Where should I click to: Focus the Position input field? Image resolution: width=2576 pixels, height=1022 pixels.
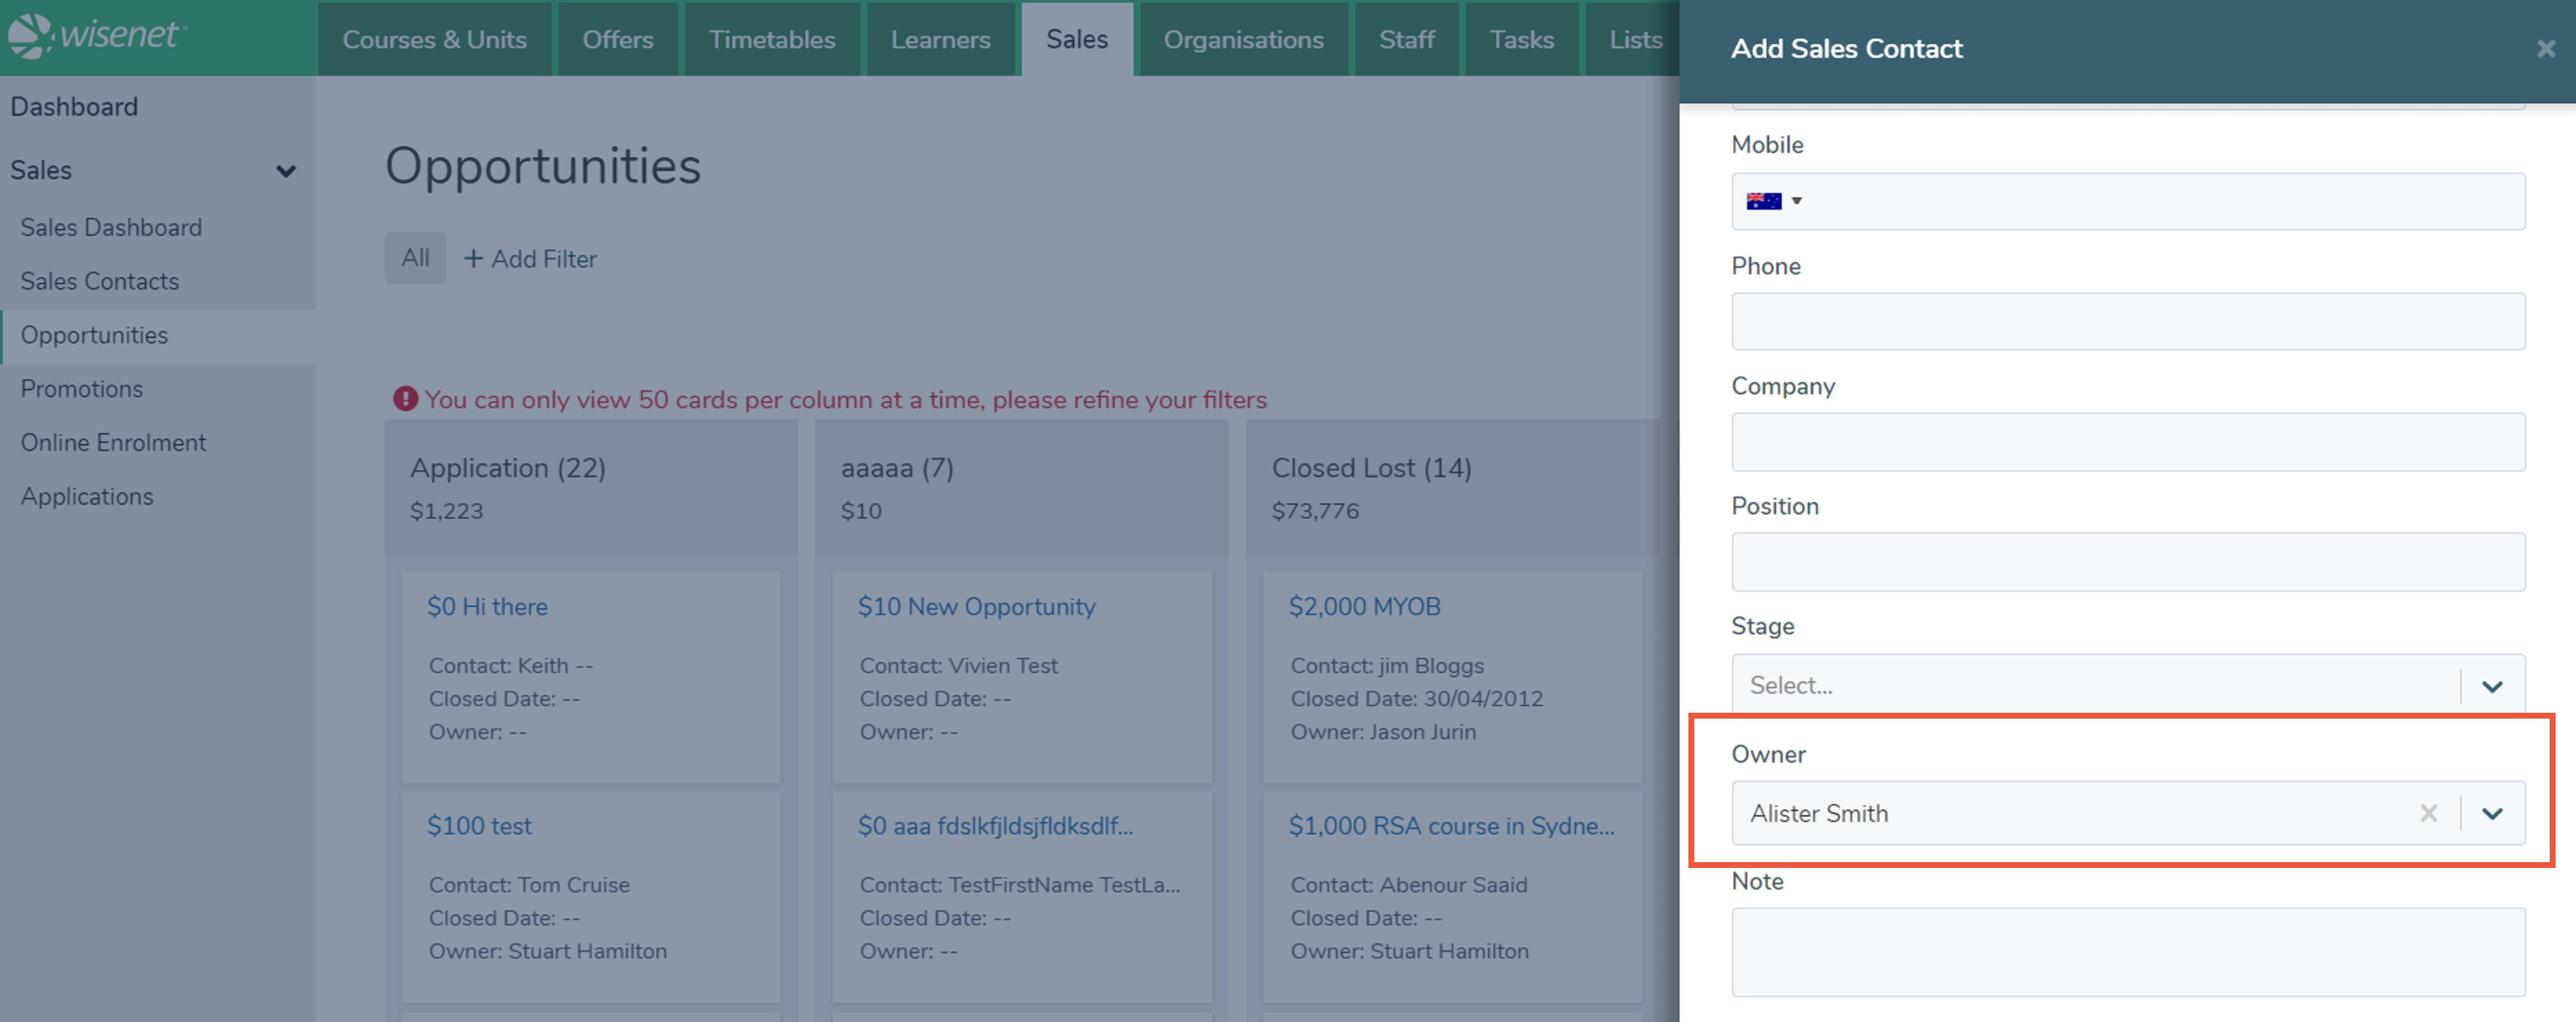click(2128, 562)
